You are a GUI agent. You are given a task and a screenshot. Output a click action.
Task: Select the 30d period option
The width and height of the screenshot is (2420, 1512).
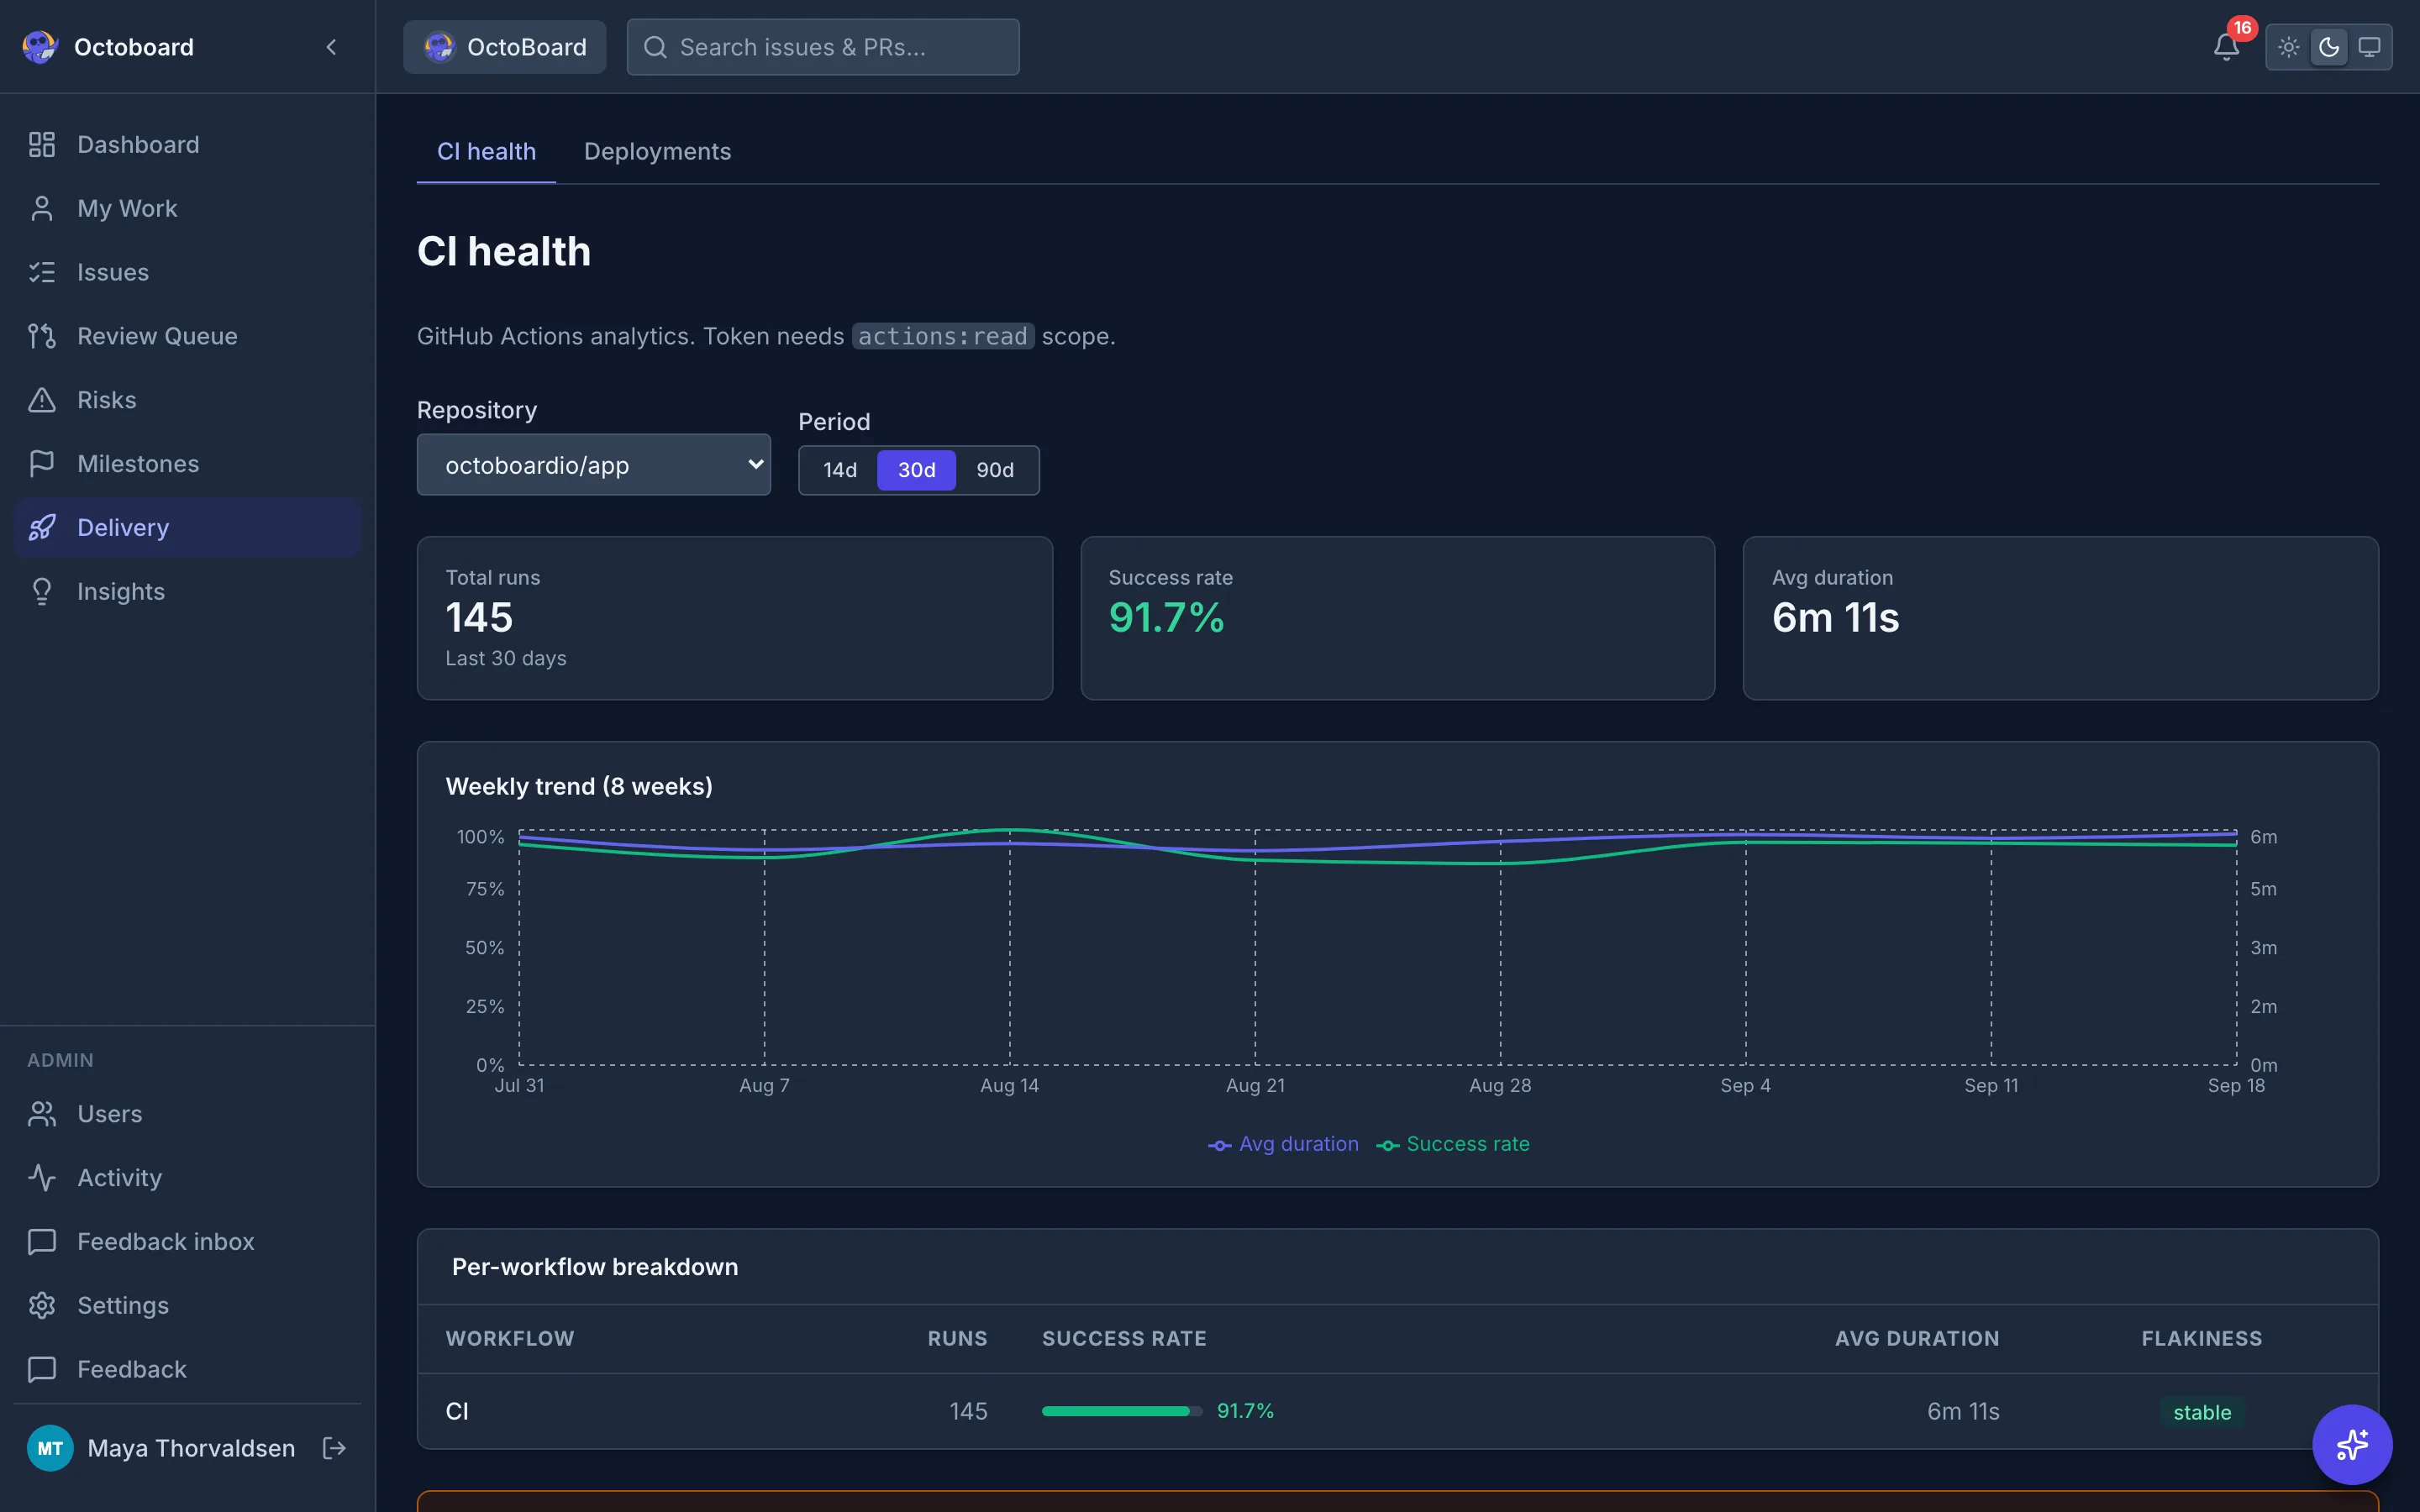917,470
